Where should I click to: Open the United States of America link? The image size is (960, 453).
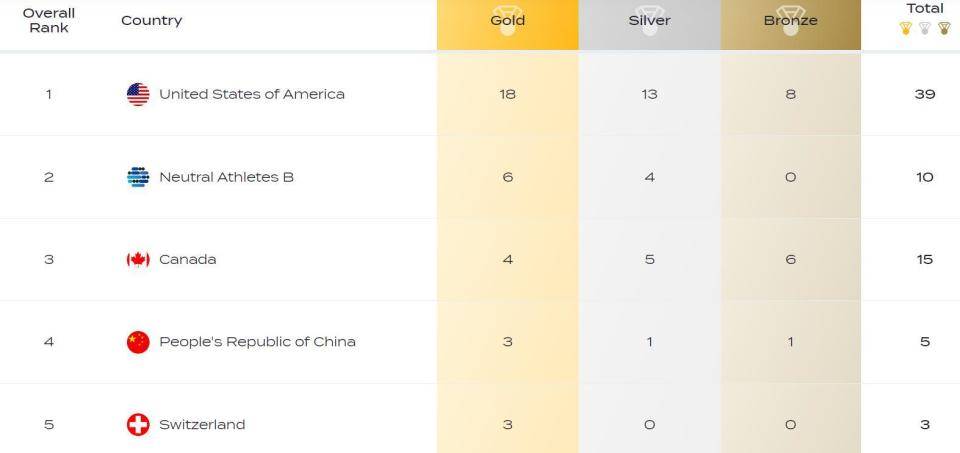pos(252,94)
